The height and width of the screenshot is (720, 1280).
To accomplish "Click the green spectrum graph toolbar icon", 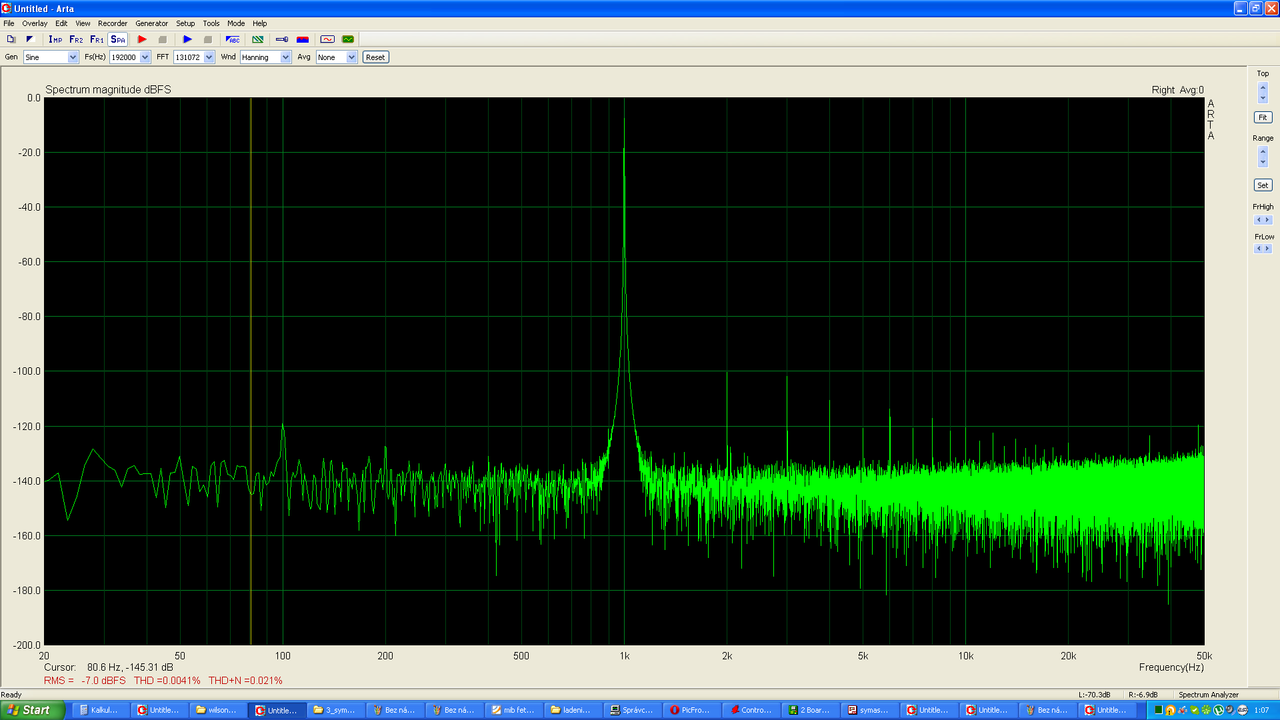I will (348, 39).
